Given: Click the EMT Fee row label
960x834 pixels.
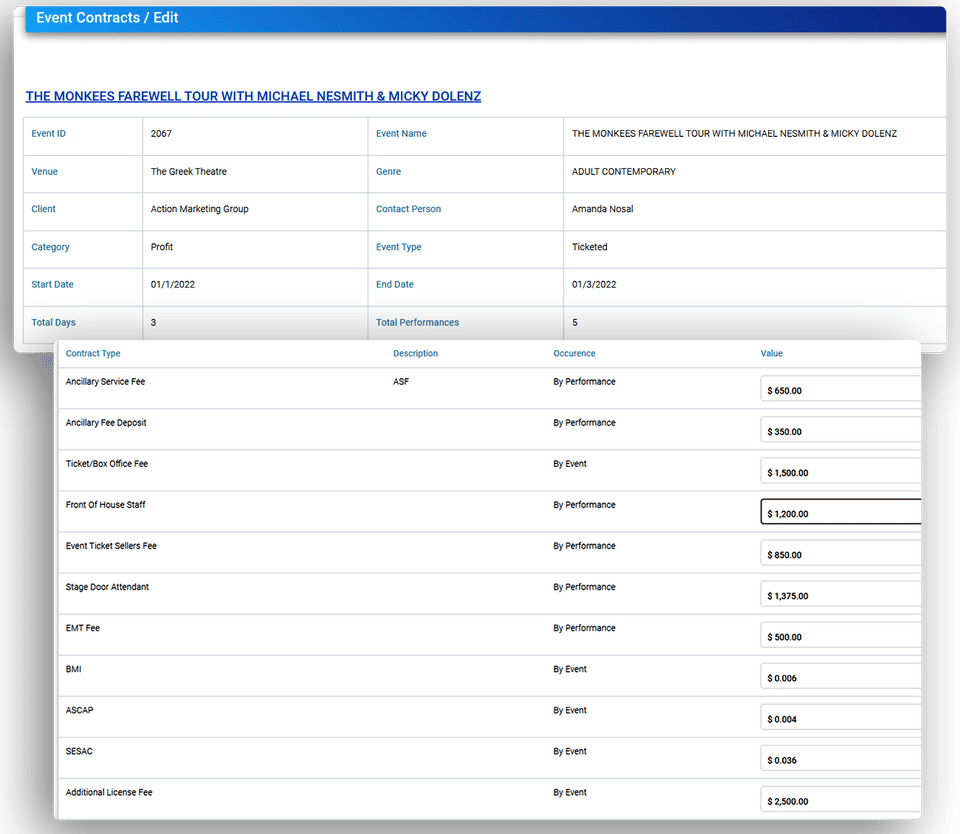Looking at the screenshot, I should pyautogui.click(x=83, y=628).
